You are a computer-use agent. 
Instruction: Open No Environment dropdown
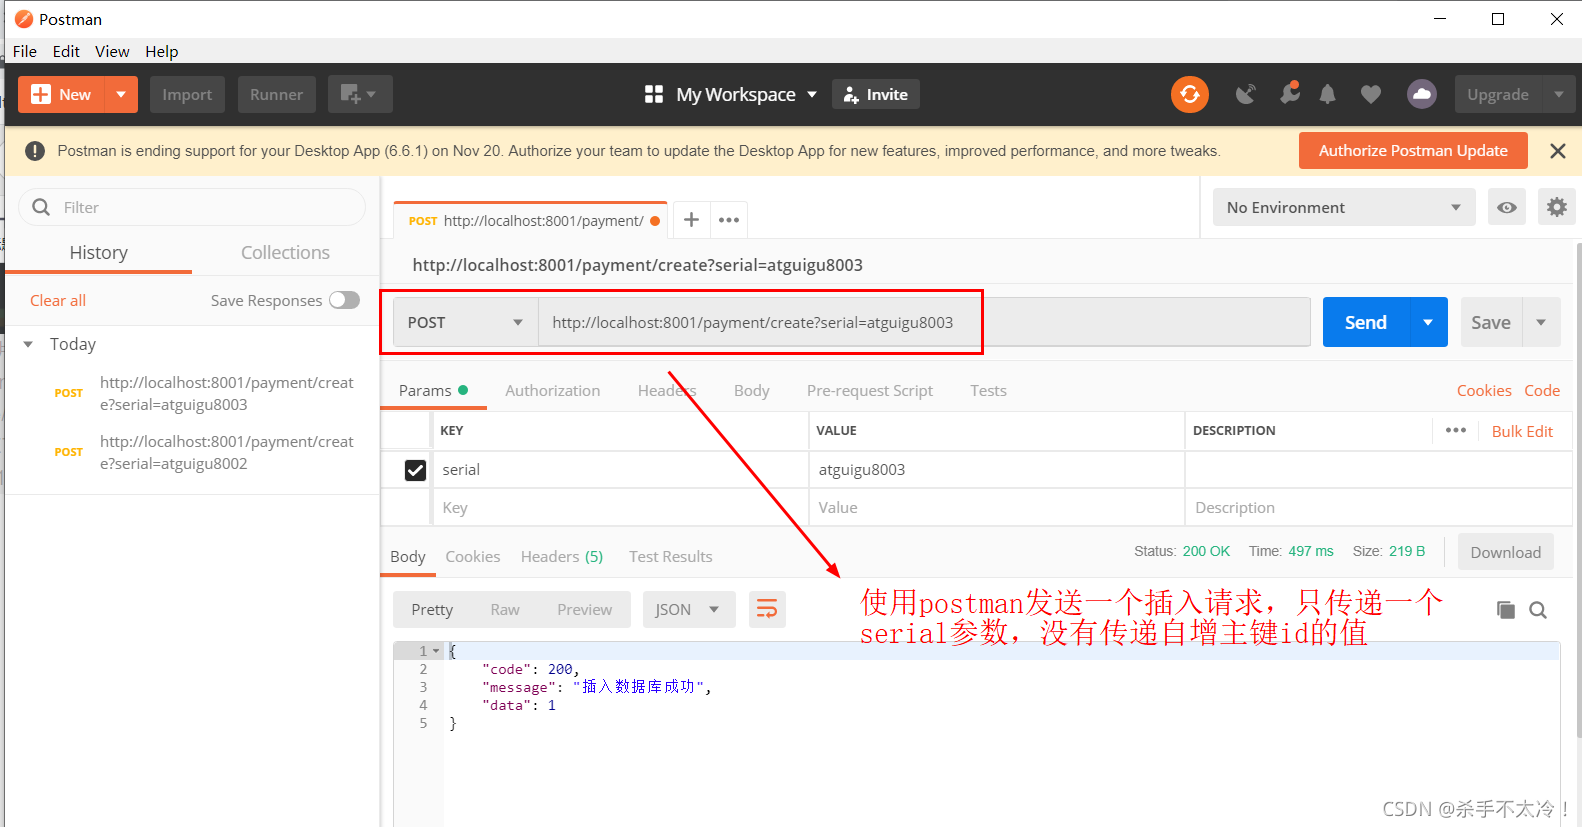1344,207
